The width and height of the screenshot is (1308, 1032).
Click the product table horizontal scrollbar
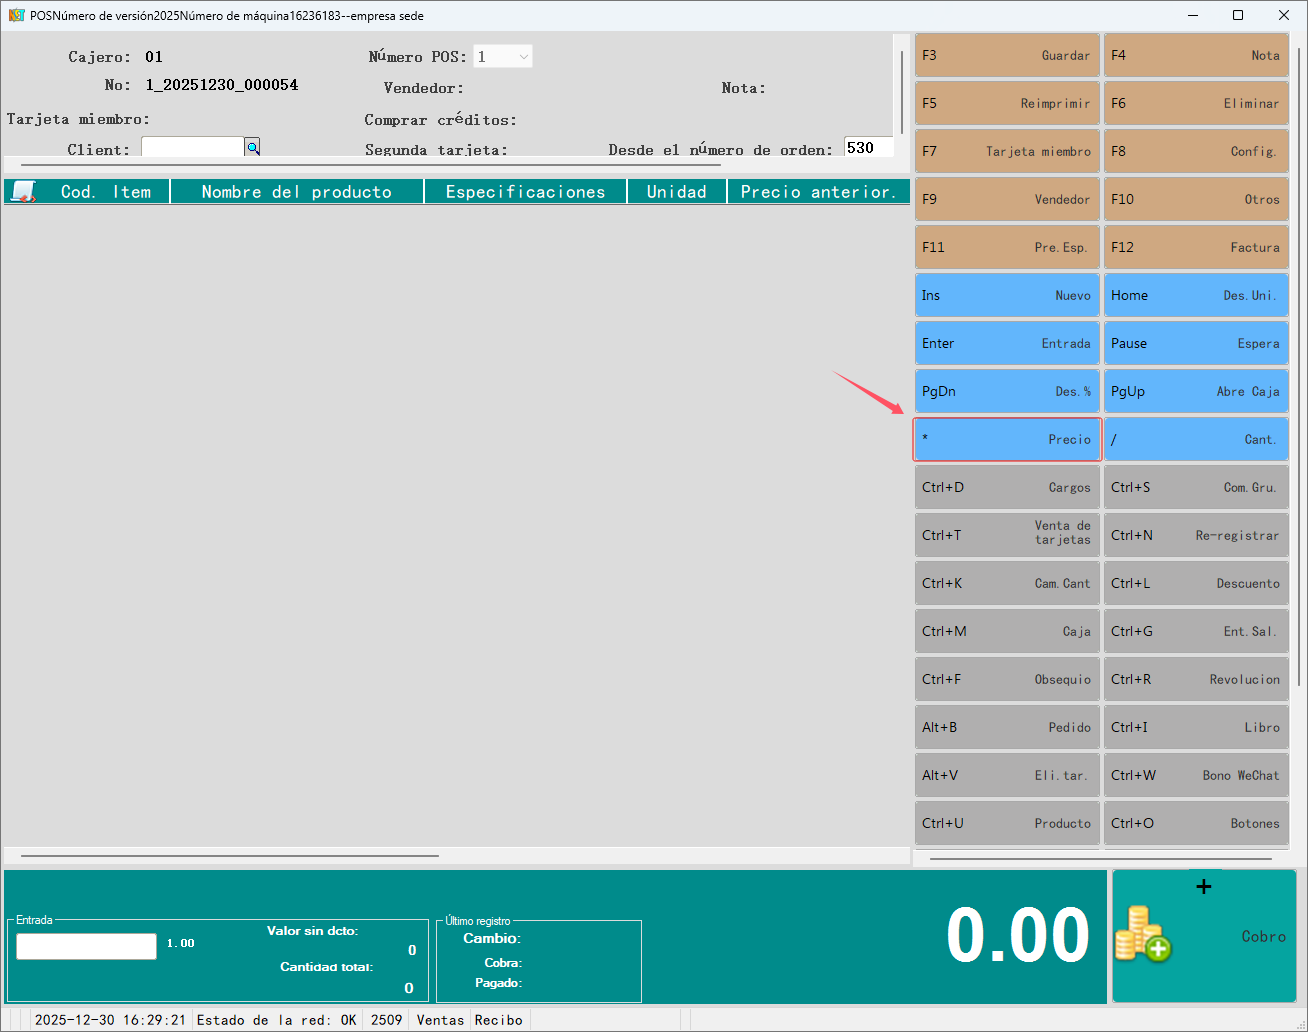(230, 856)
